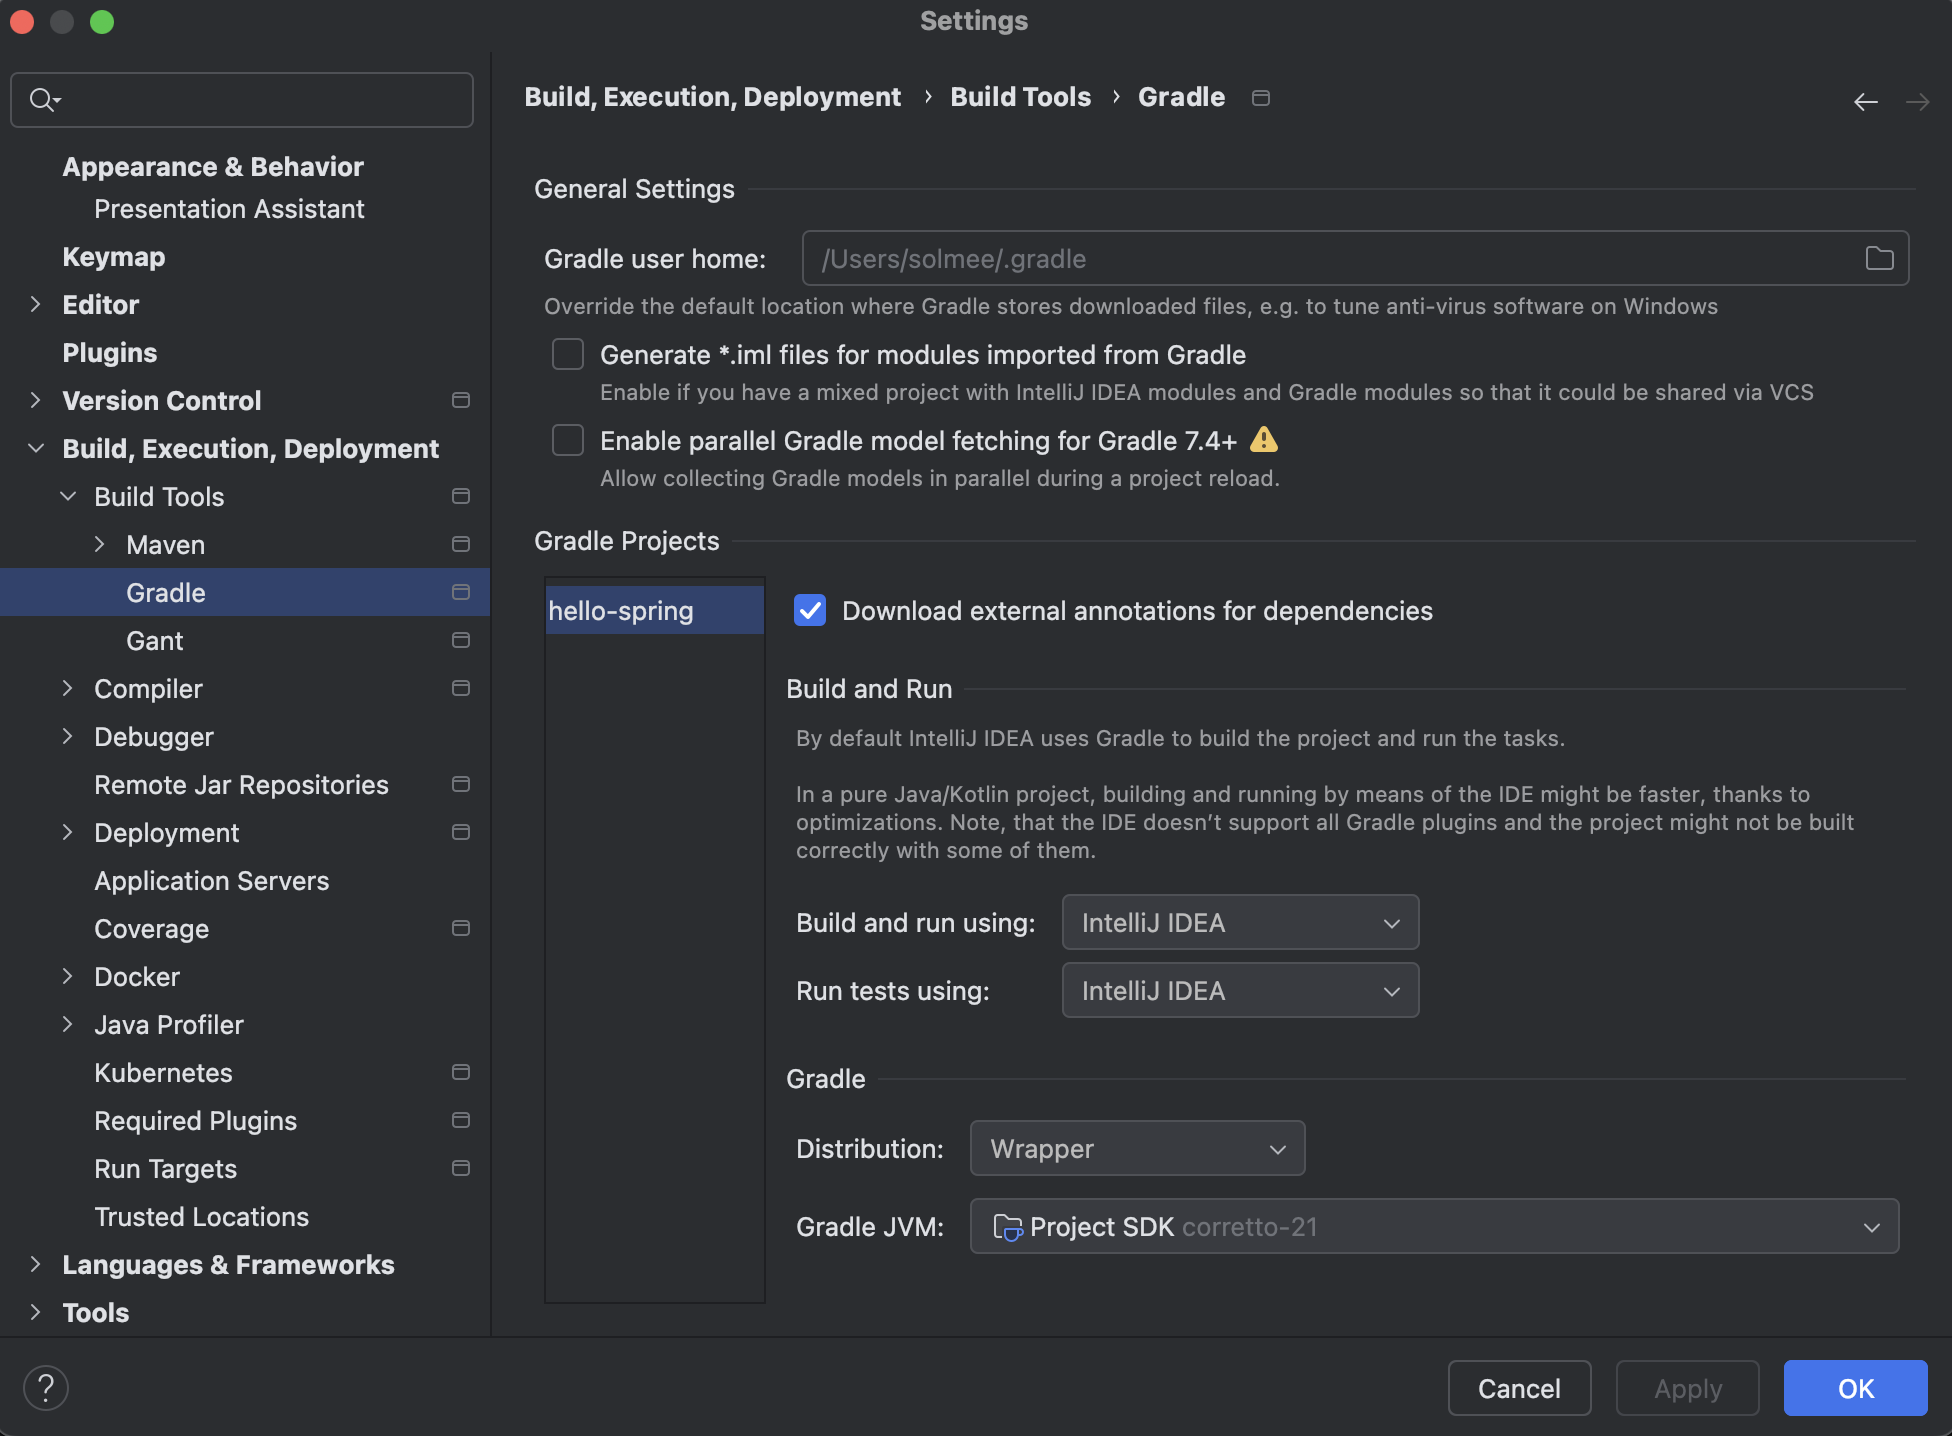This screenshot has width=1952, height=1436.
Task: Enable Generate *.iml files checkbox
Action: [x=568, y=354]
